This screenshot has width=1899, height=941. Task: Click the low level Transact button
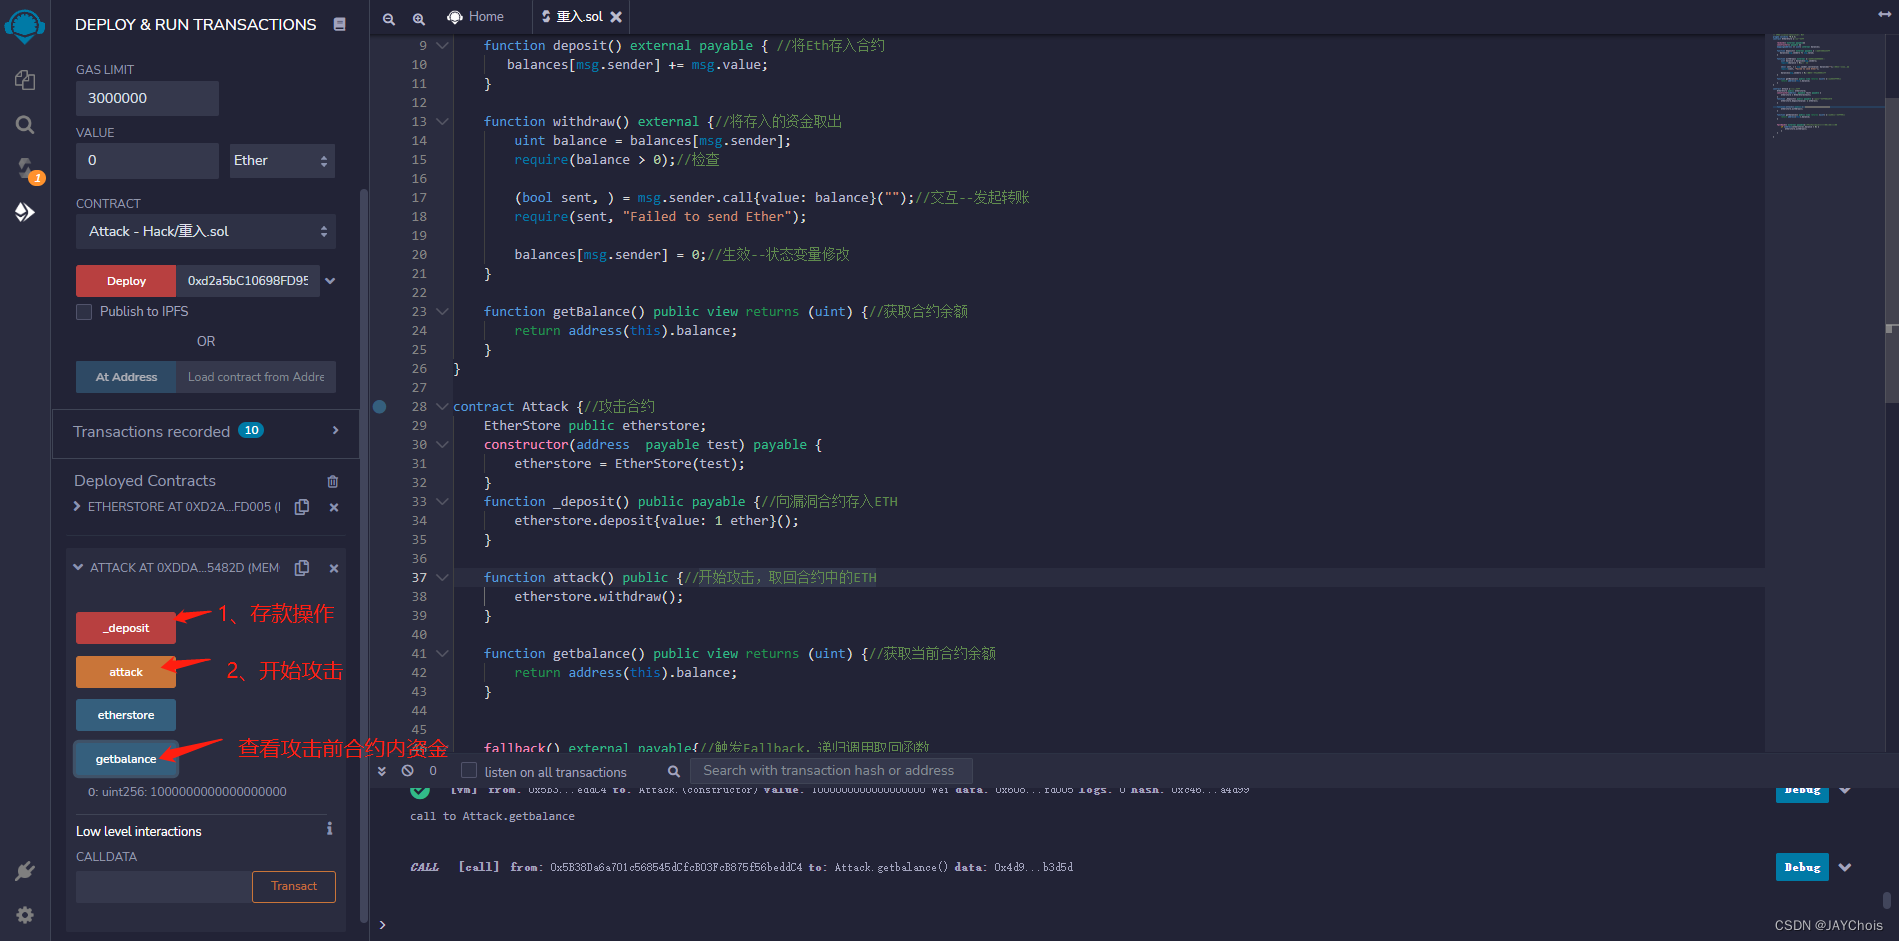(x=294, y=887)
